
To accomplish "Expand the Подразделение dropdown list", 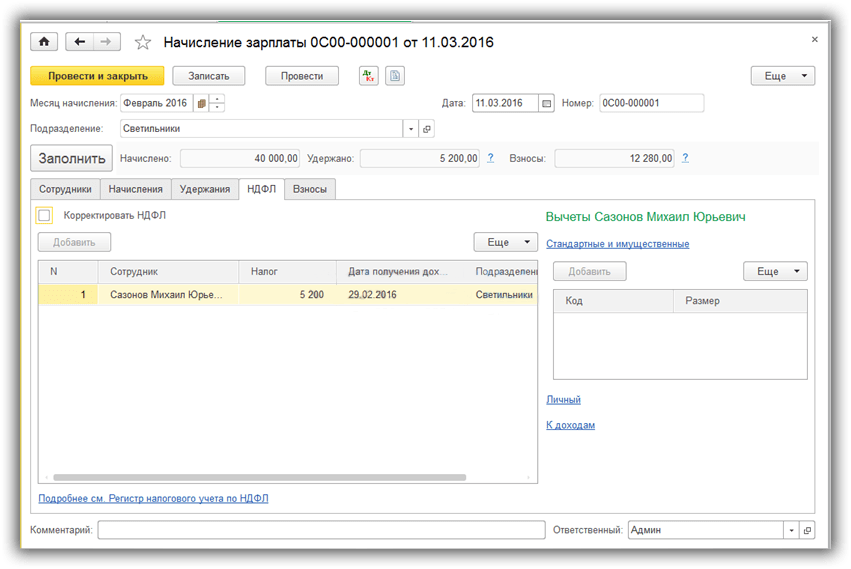I will click(410, 129).
